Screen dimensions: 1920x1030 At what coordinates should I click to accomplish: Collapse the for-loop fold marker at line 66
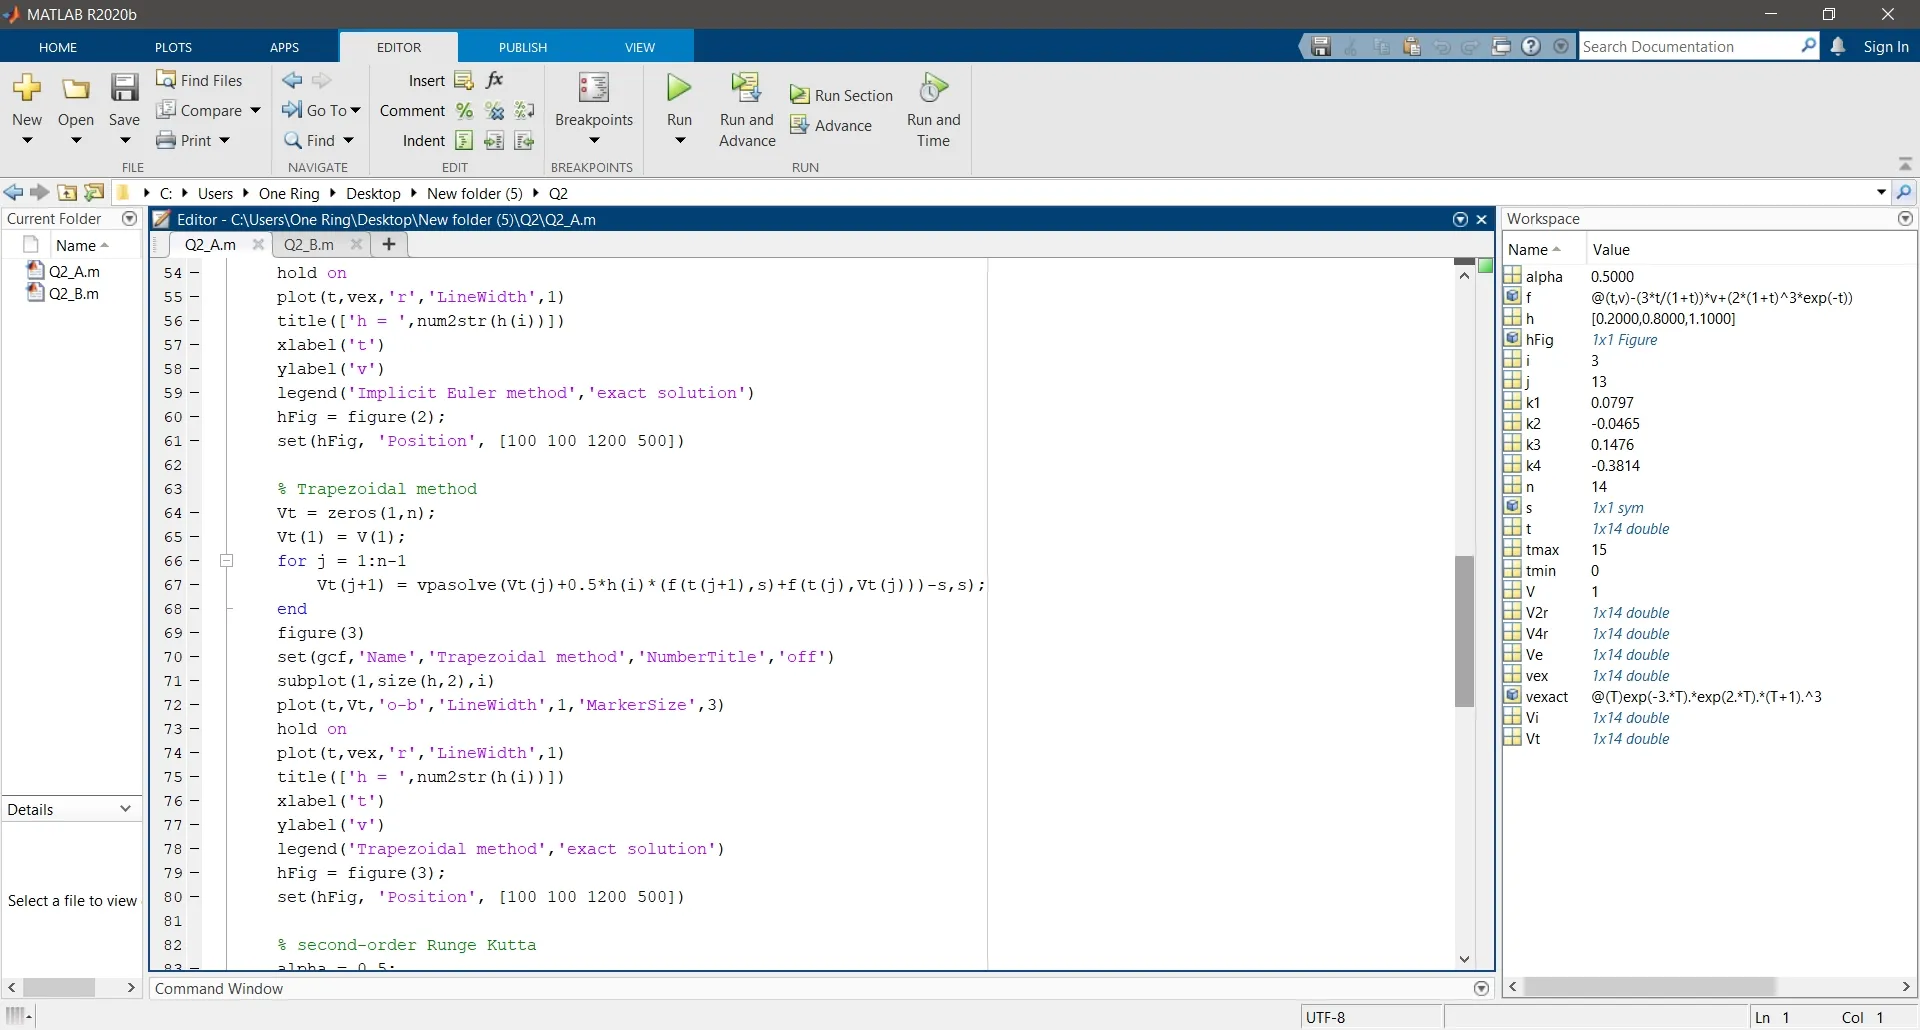pyautogui.click(x=227, y=561)
